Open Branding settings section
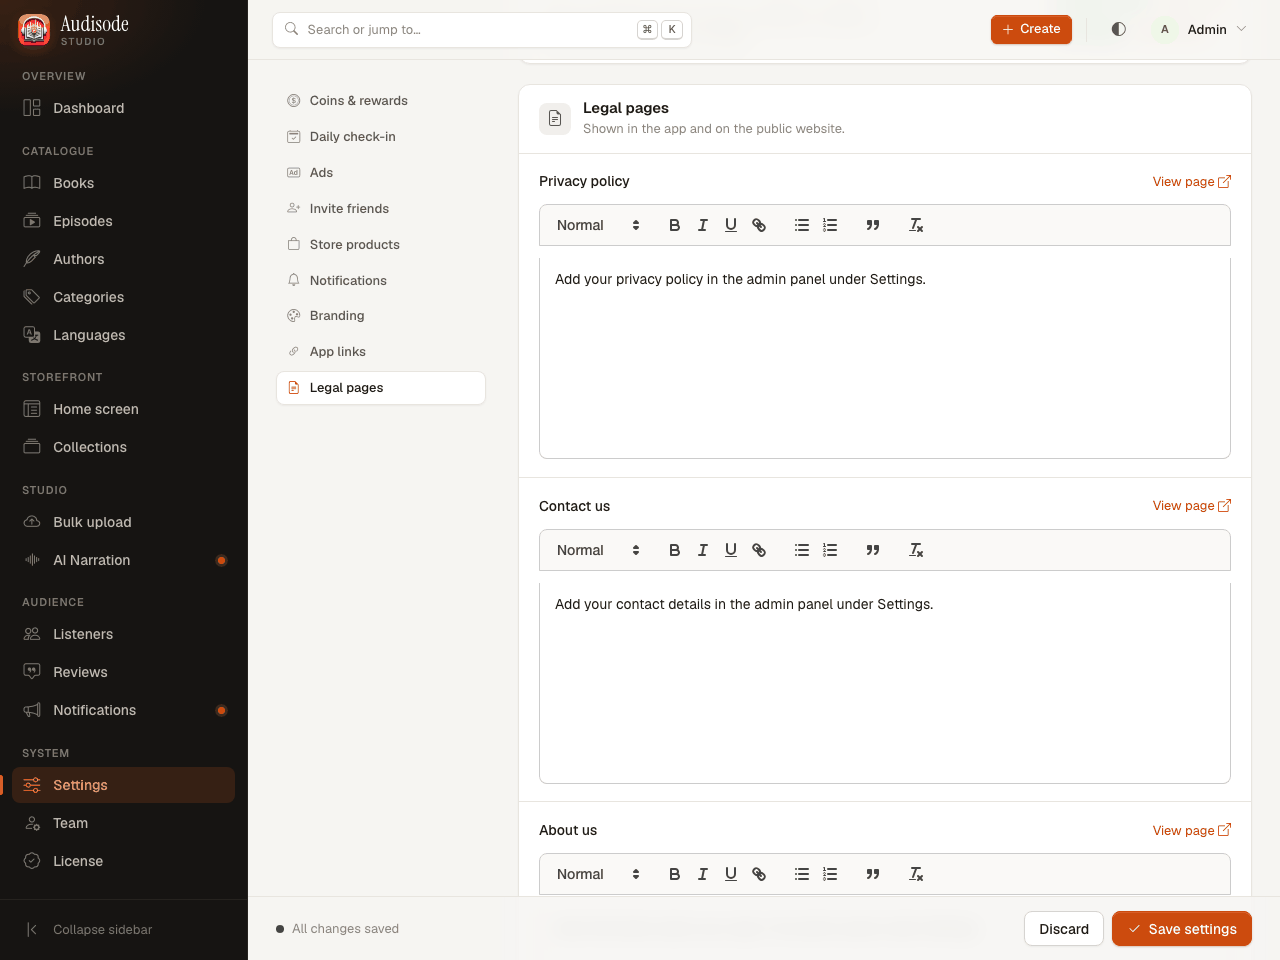The height and width of the screenshot is (960, 1280). 381,316
